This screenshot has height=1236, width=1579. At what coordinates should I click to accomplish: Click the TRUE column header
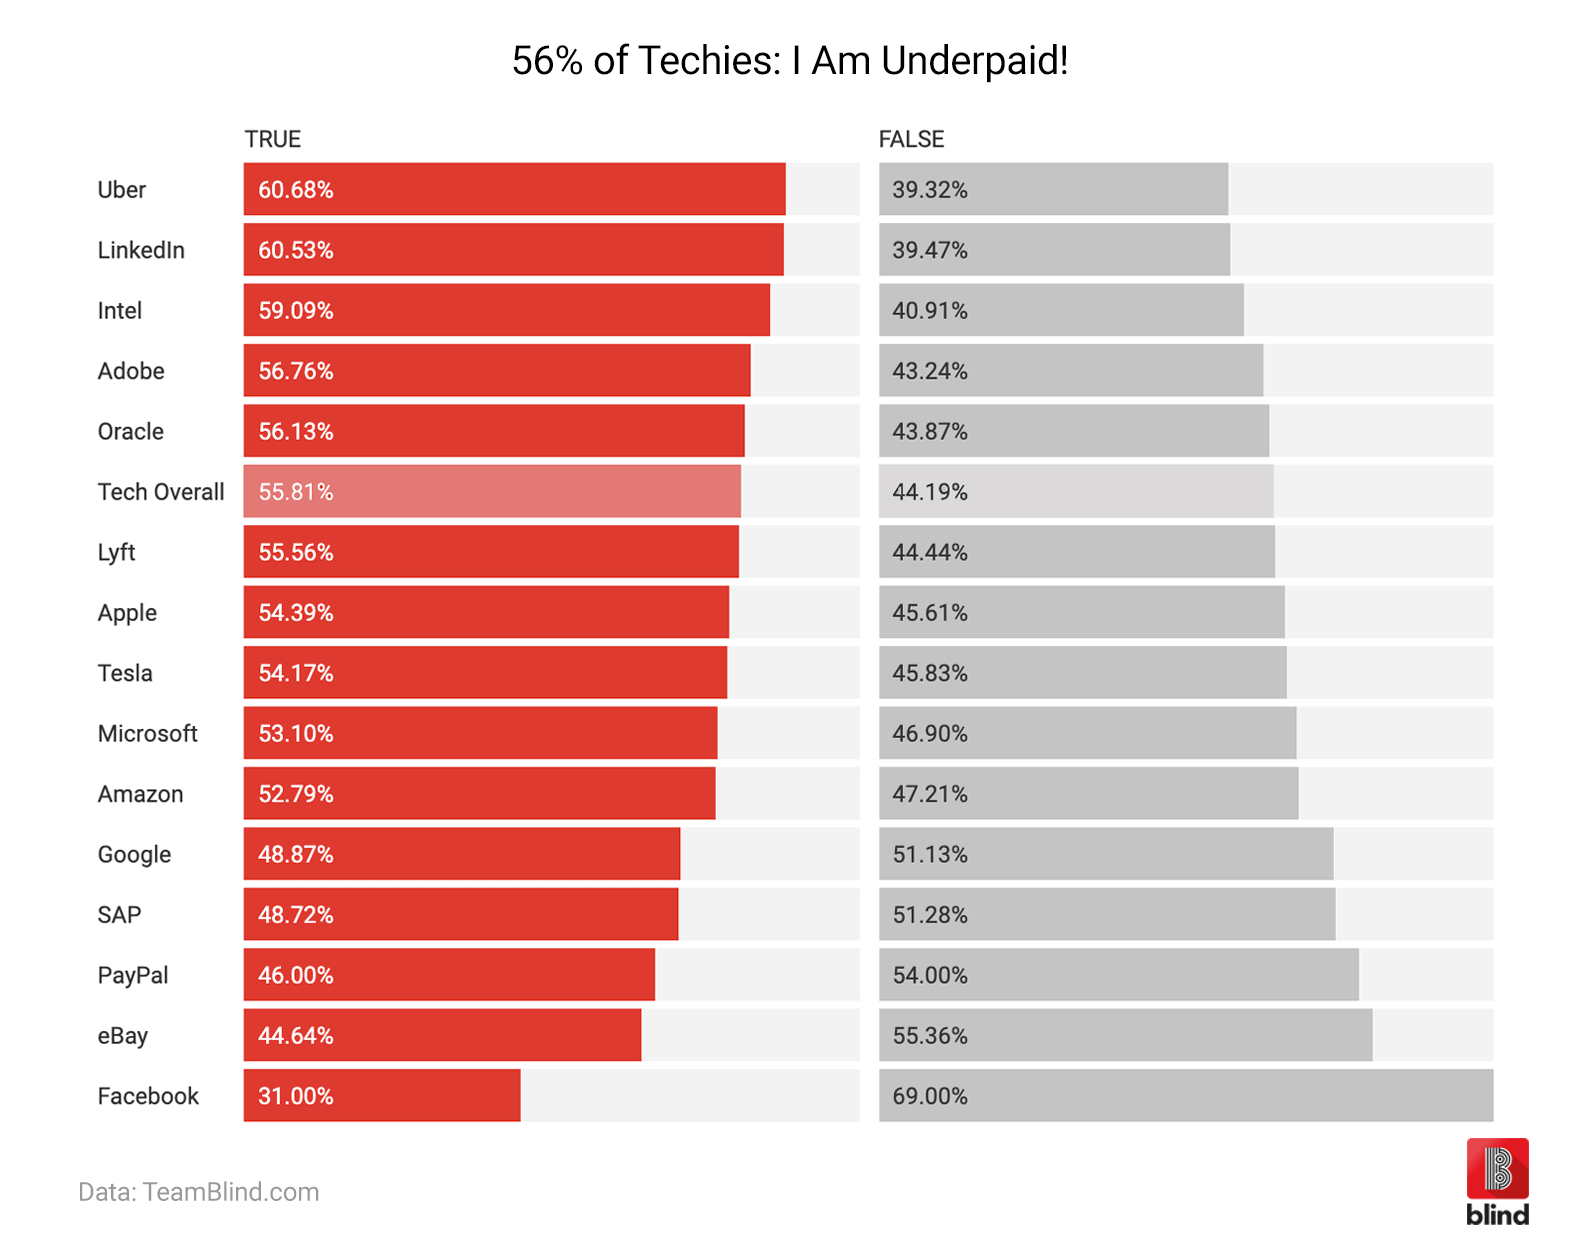point(273,139)
